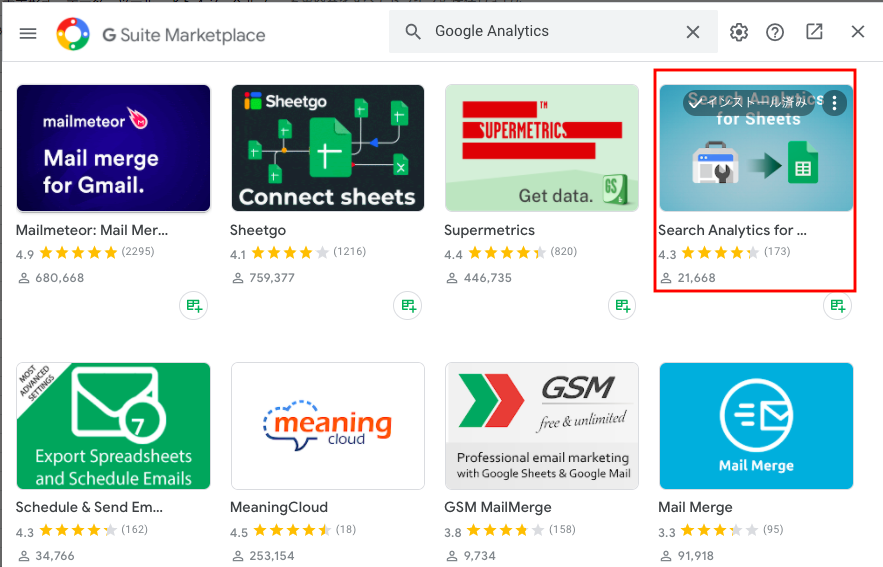Click the MeaningCloud 4.5 star rating
883x567 pixels.
[292, 530]
